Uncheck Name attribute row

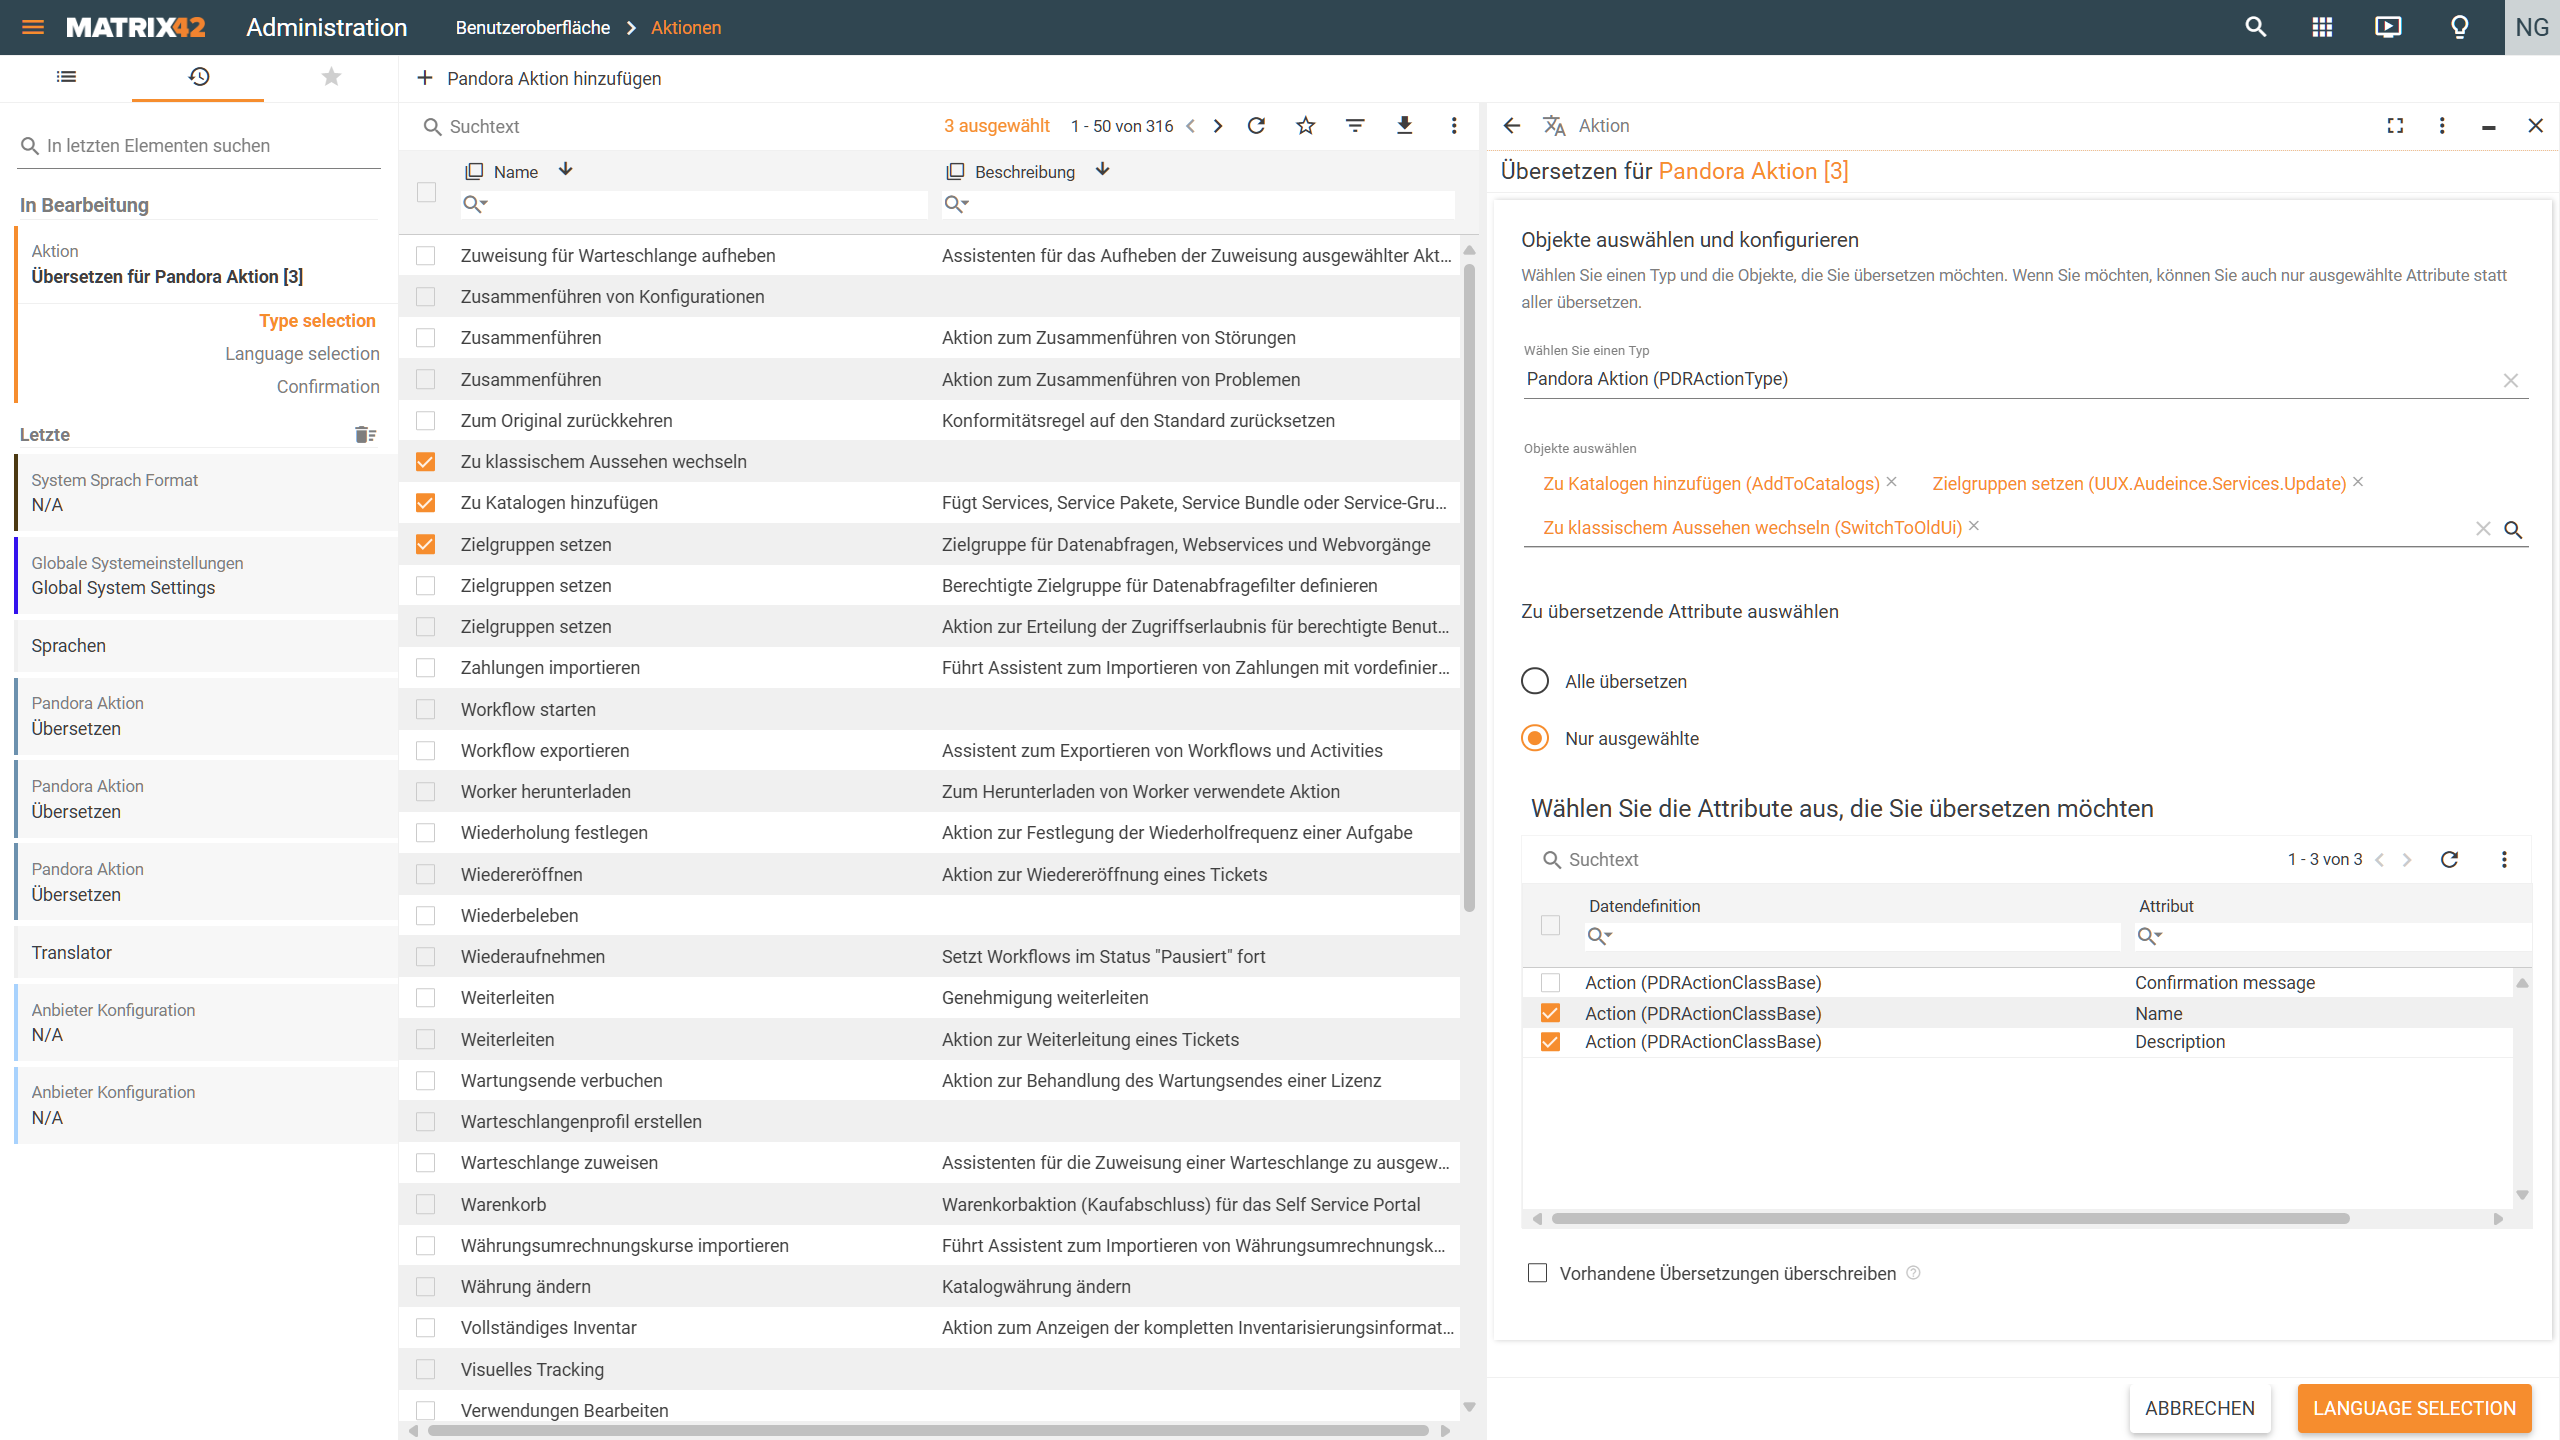pyautogui.click(x=1550, y=1013)
